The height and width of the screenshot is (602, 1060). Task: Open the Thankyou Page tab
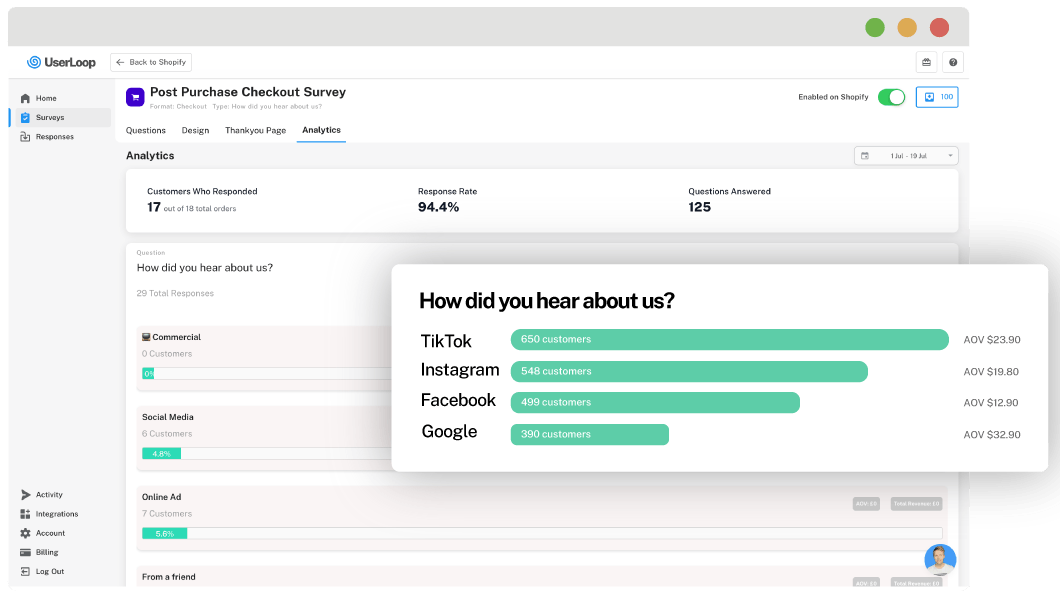point(255,130)
